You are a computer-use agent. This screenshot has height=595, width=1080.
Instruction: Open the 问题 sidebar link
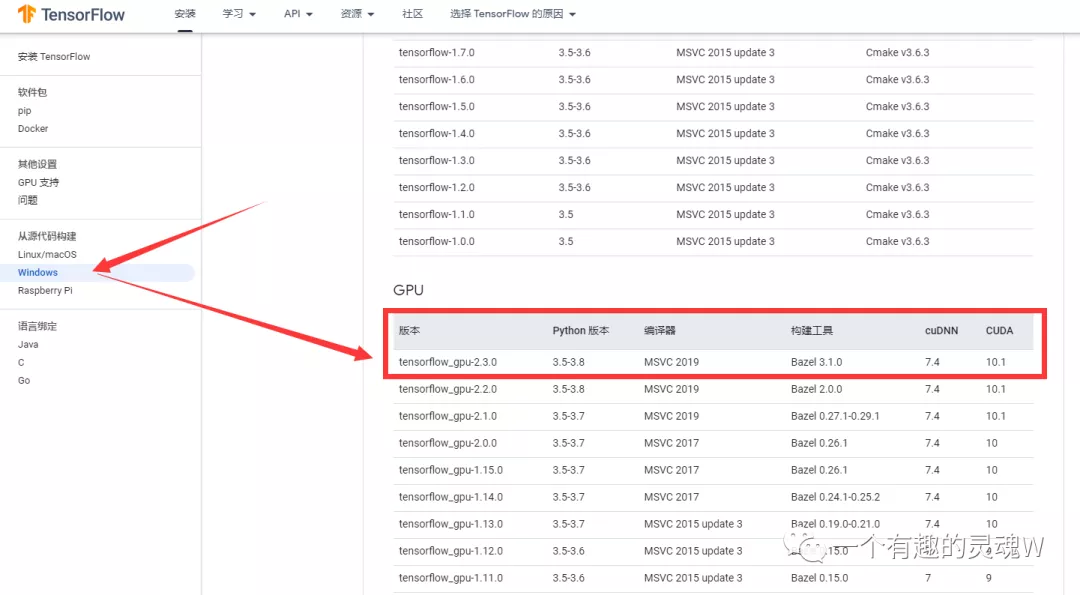point(28,200)
